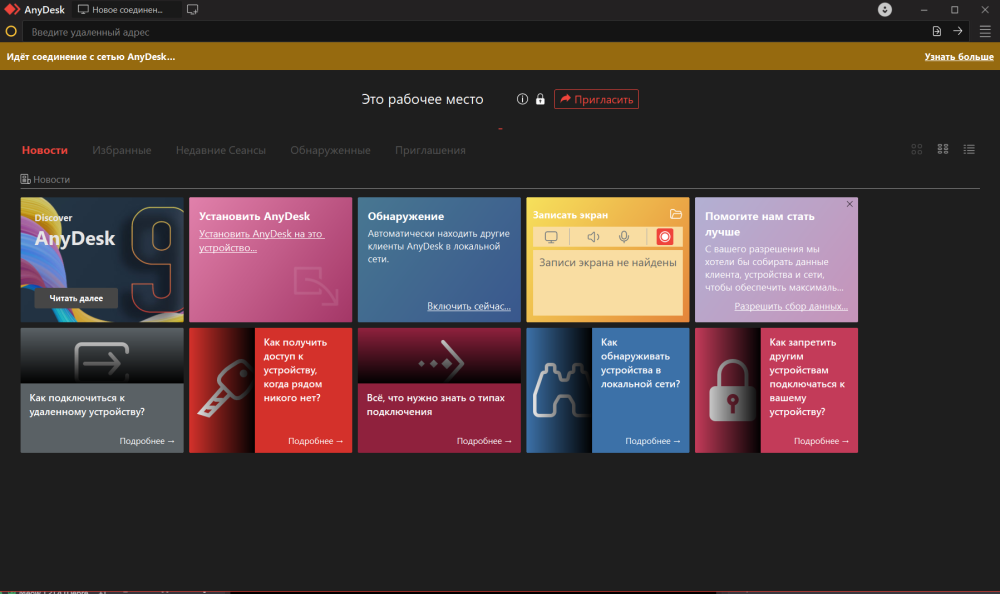Image resolution: width=1000 pixels, height=594 pixels.
Task: Open the 'Недавние Сеансы' tab
Action: tap(221, 150)
